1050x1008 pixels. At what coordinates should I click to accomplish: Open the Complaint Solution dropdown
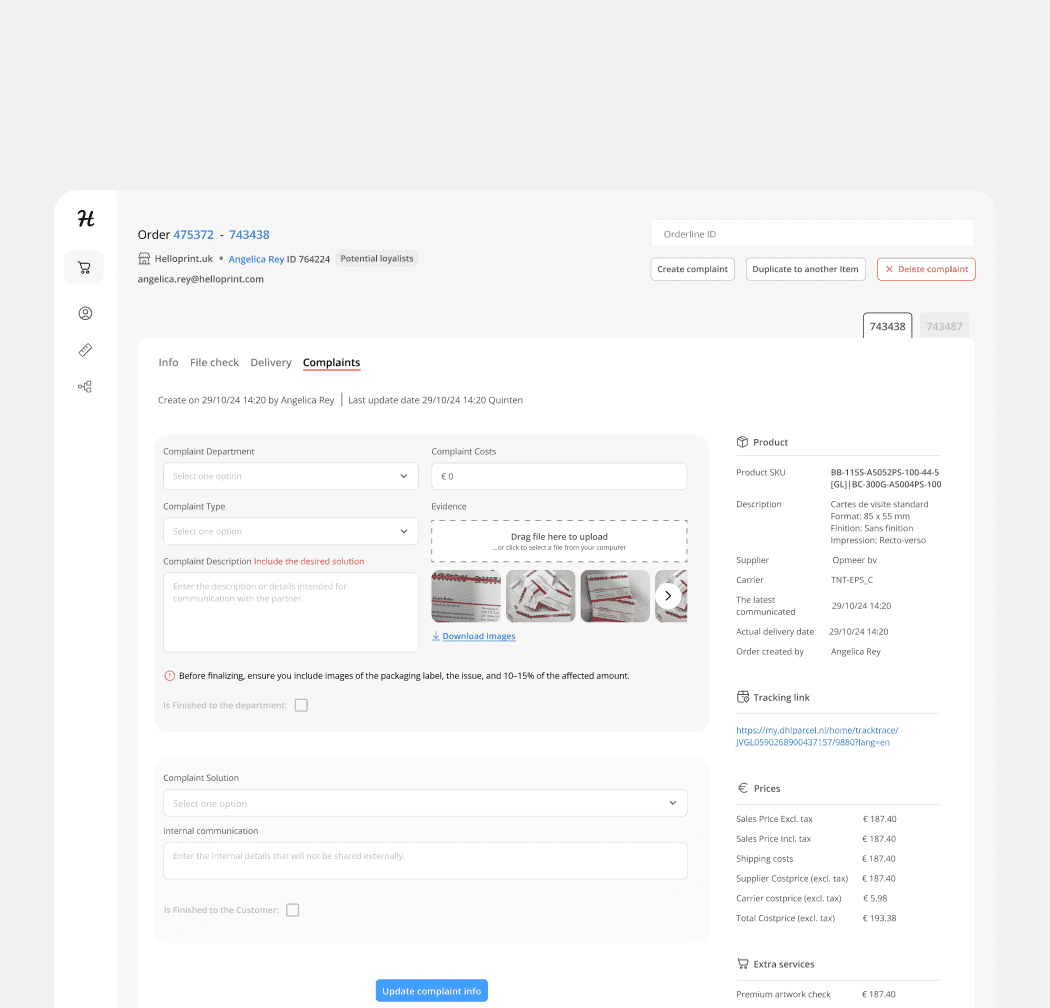coord(425,803)
